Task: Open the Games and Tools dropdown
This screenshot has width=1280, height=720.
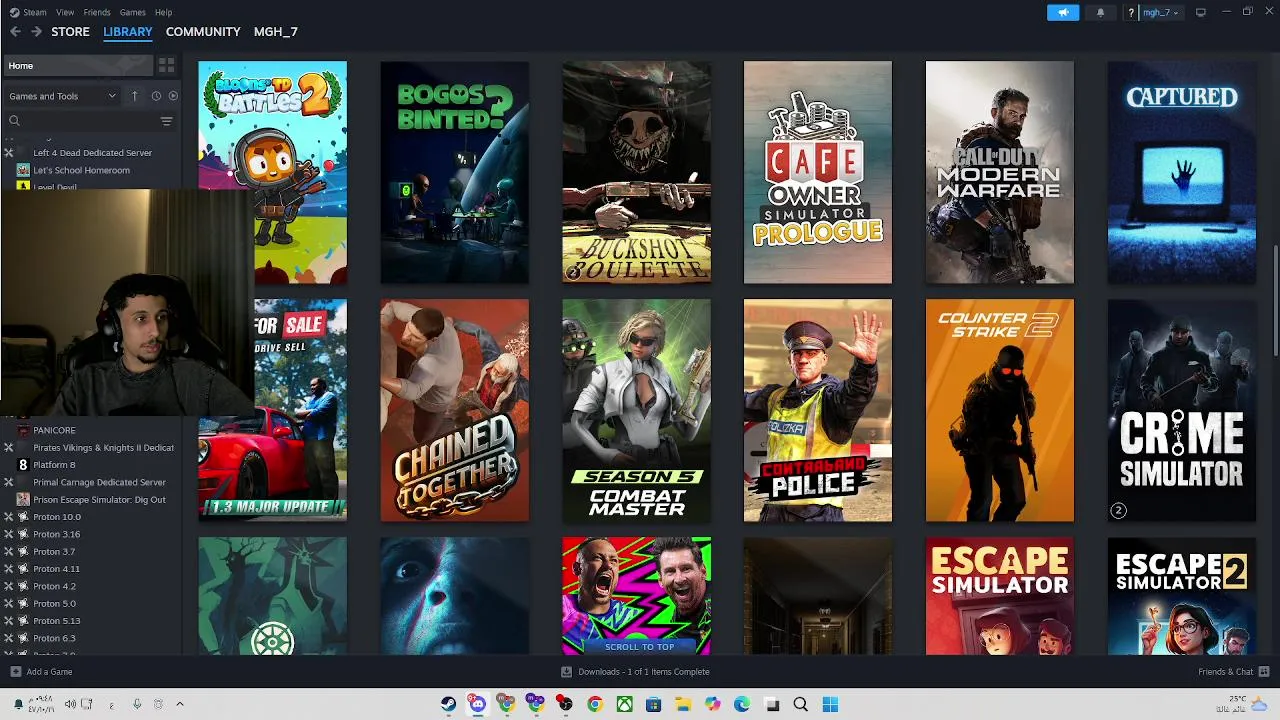Action: 62,96
